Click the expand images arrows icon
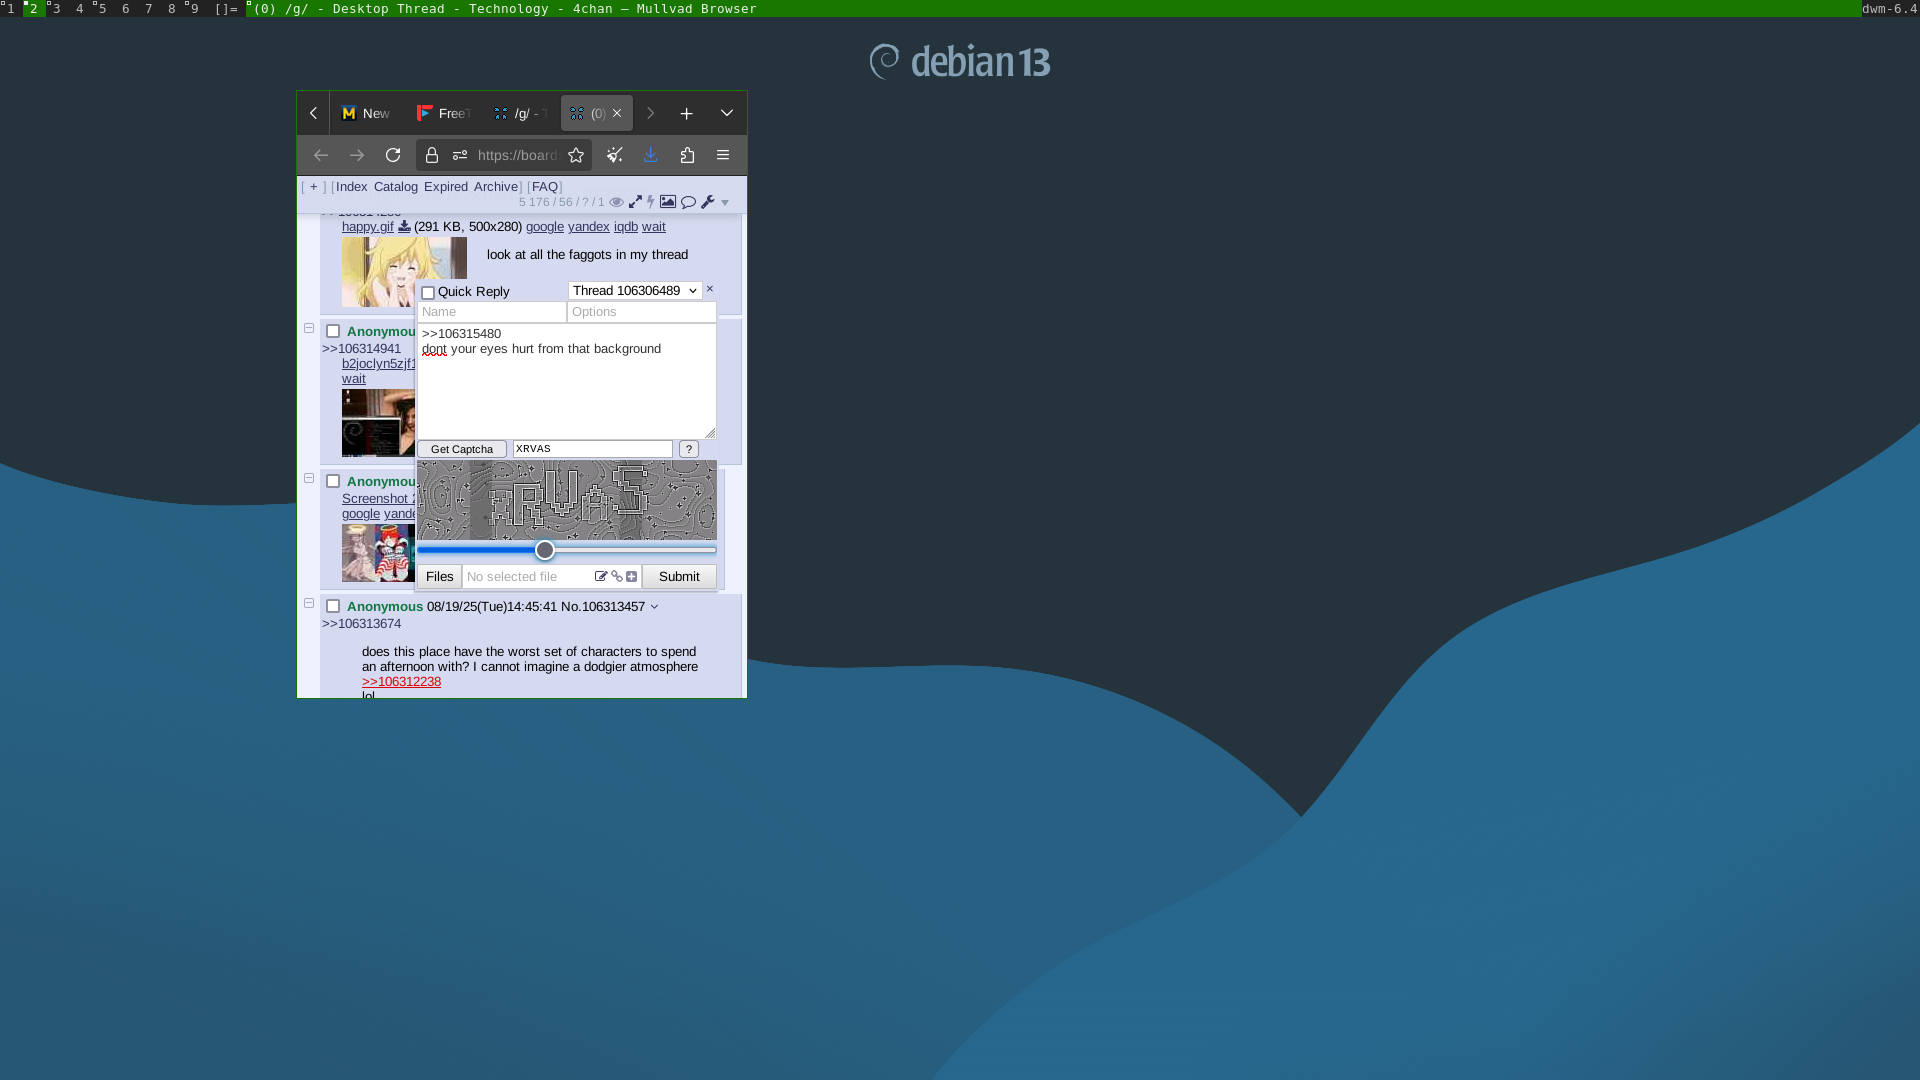The width and height of the screenshot is (1920, 1080). click(x=635, y=202)
